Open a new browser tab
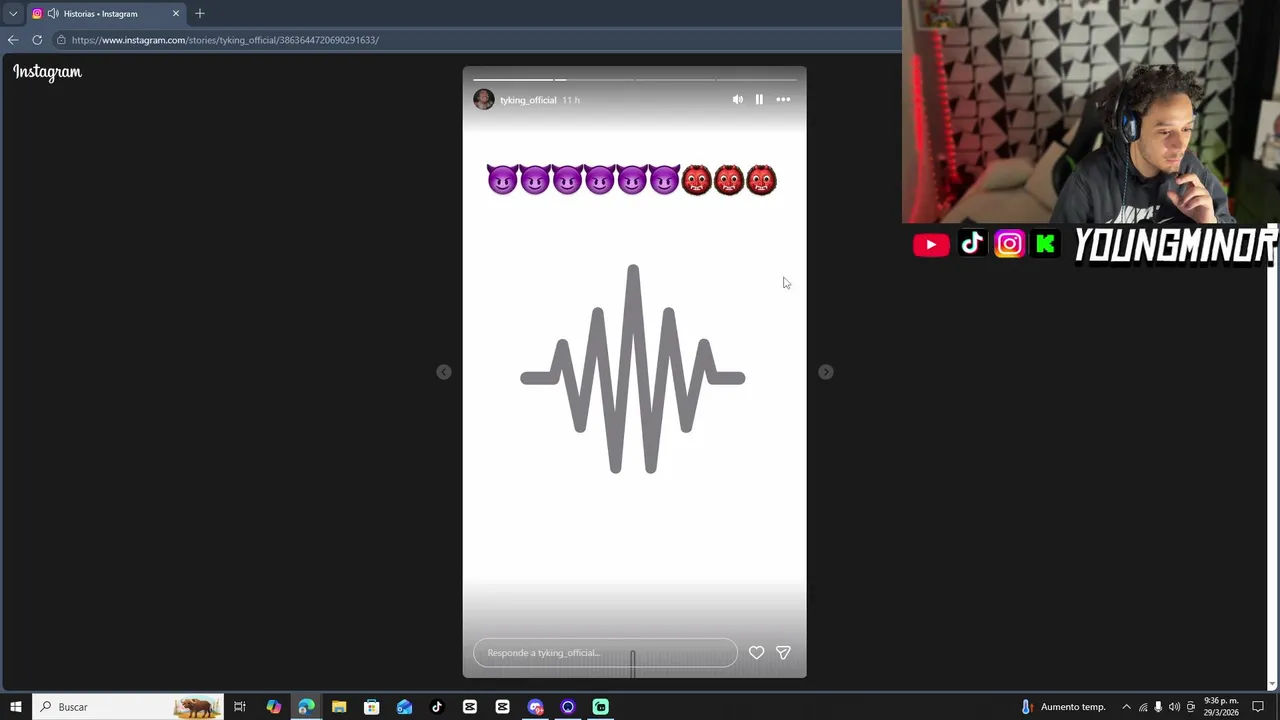 pos(200,14)
